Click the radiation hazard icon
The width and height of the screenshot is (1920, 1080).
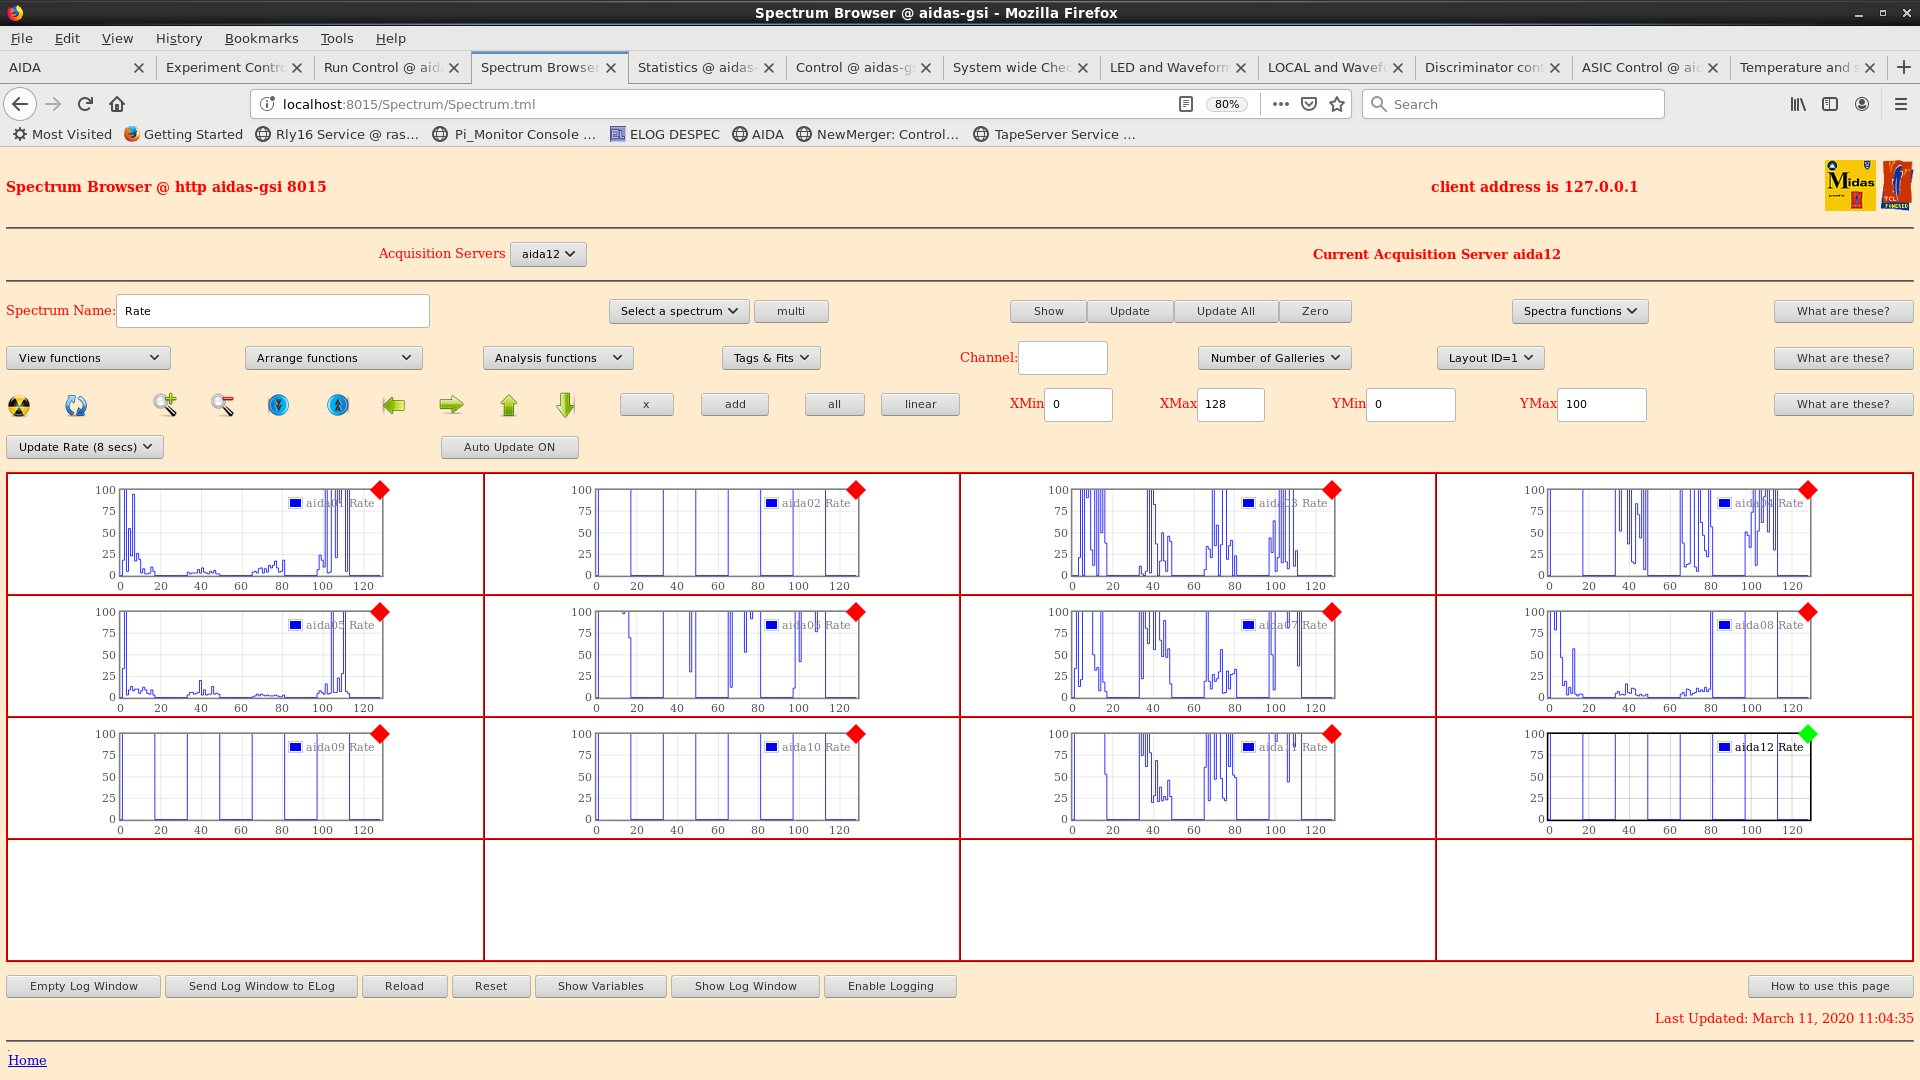click(19, 405)
